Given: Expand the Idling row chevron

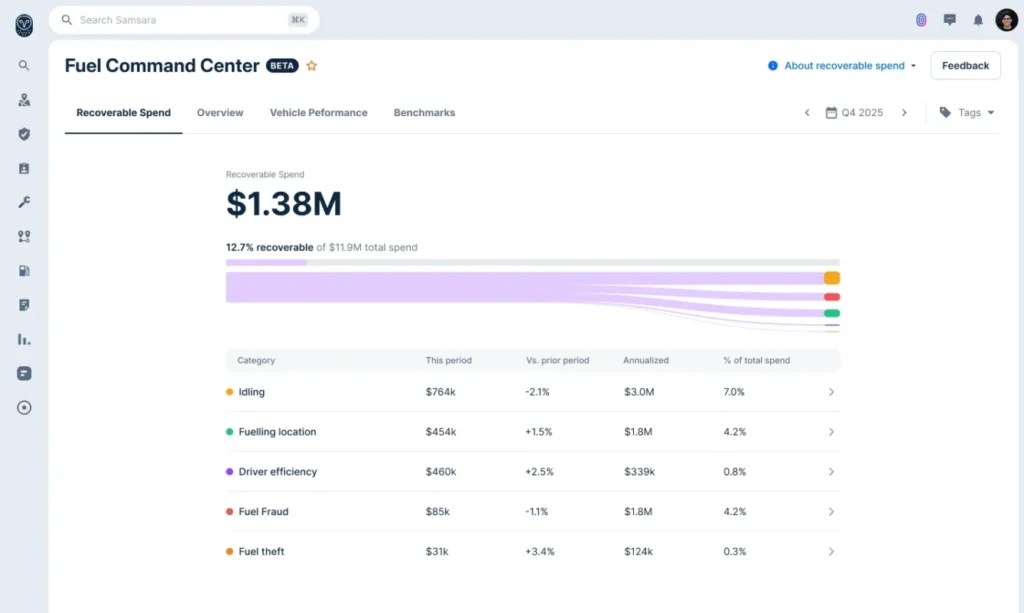Looking at the screenshot, I should tap(831, 392).
